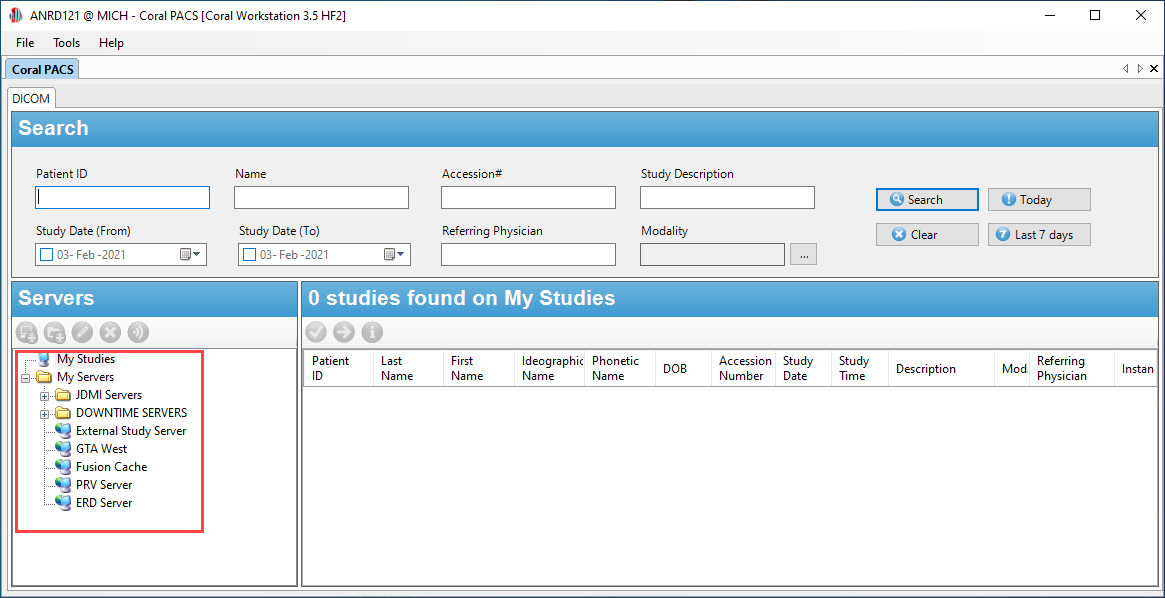Click the right-arrow icon above the studies table
1165x598 pixels.
click(x=344, y=332)
